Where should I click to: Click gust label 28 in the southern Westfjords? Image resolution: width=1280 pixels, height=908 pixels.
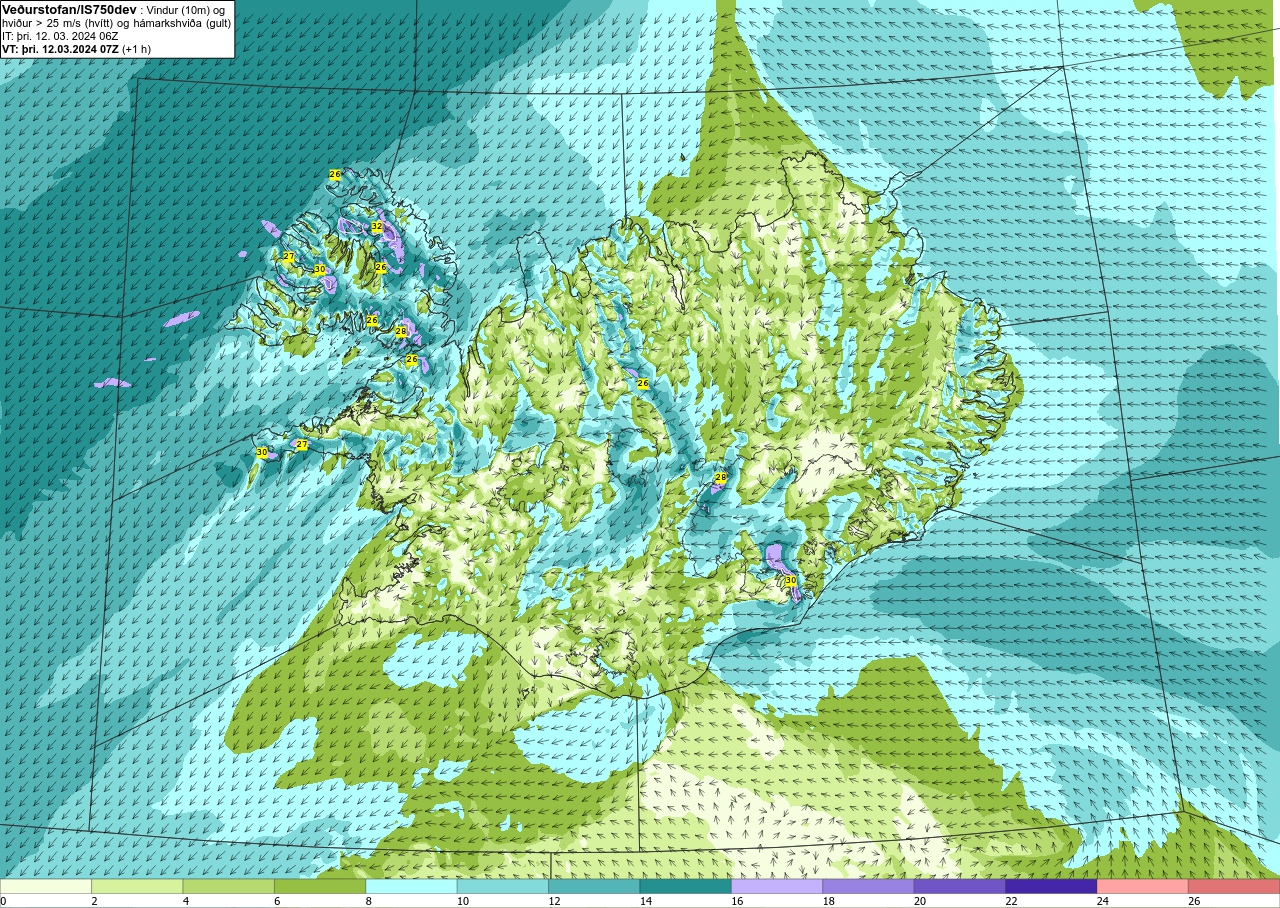pyautogui.click(x=401, y=331)
